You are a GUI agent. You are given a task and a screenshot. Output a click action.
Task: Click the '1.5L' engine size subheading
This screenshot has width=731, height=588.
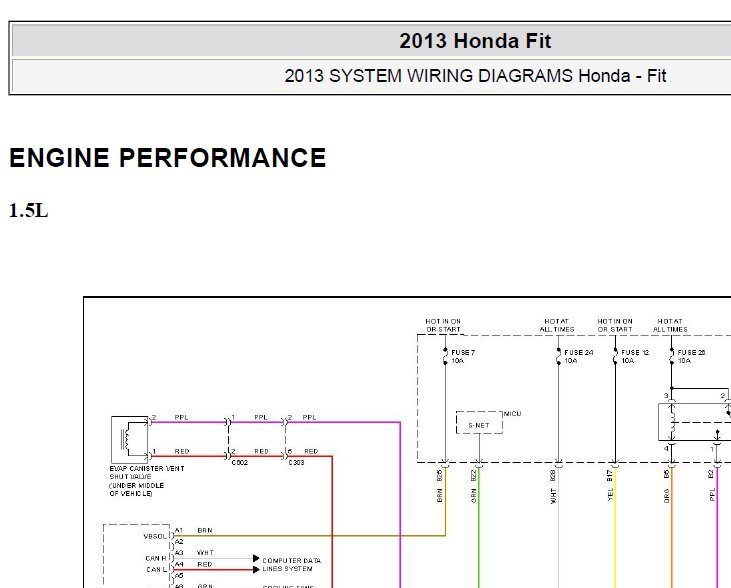[28, 210]
